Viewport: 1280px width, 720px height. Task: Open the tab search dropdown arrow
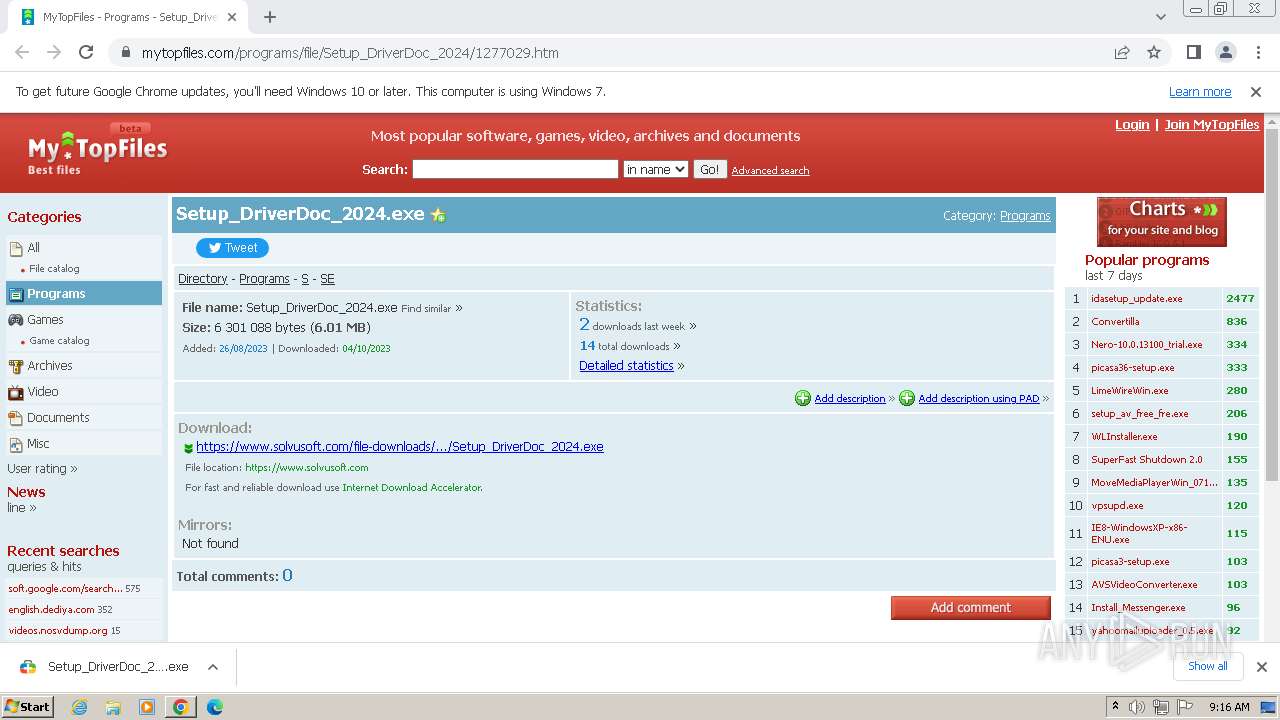[x=1160, y=17]
